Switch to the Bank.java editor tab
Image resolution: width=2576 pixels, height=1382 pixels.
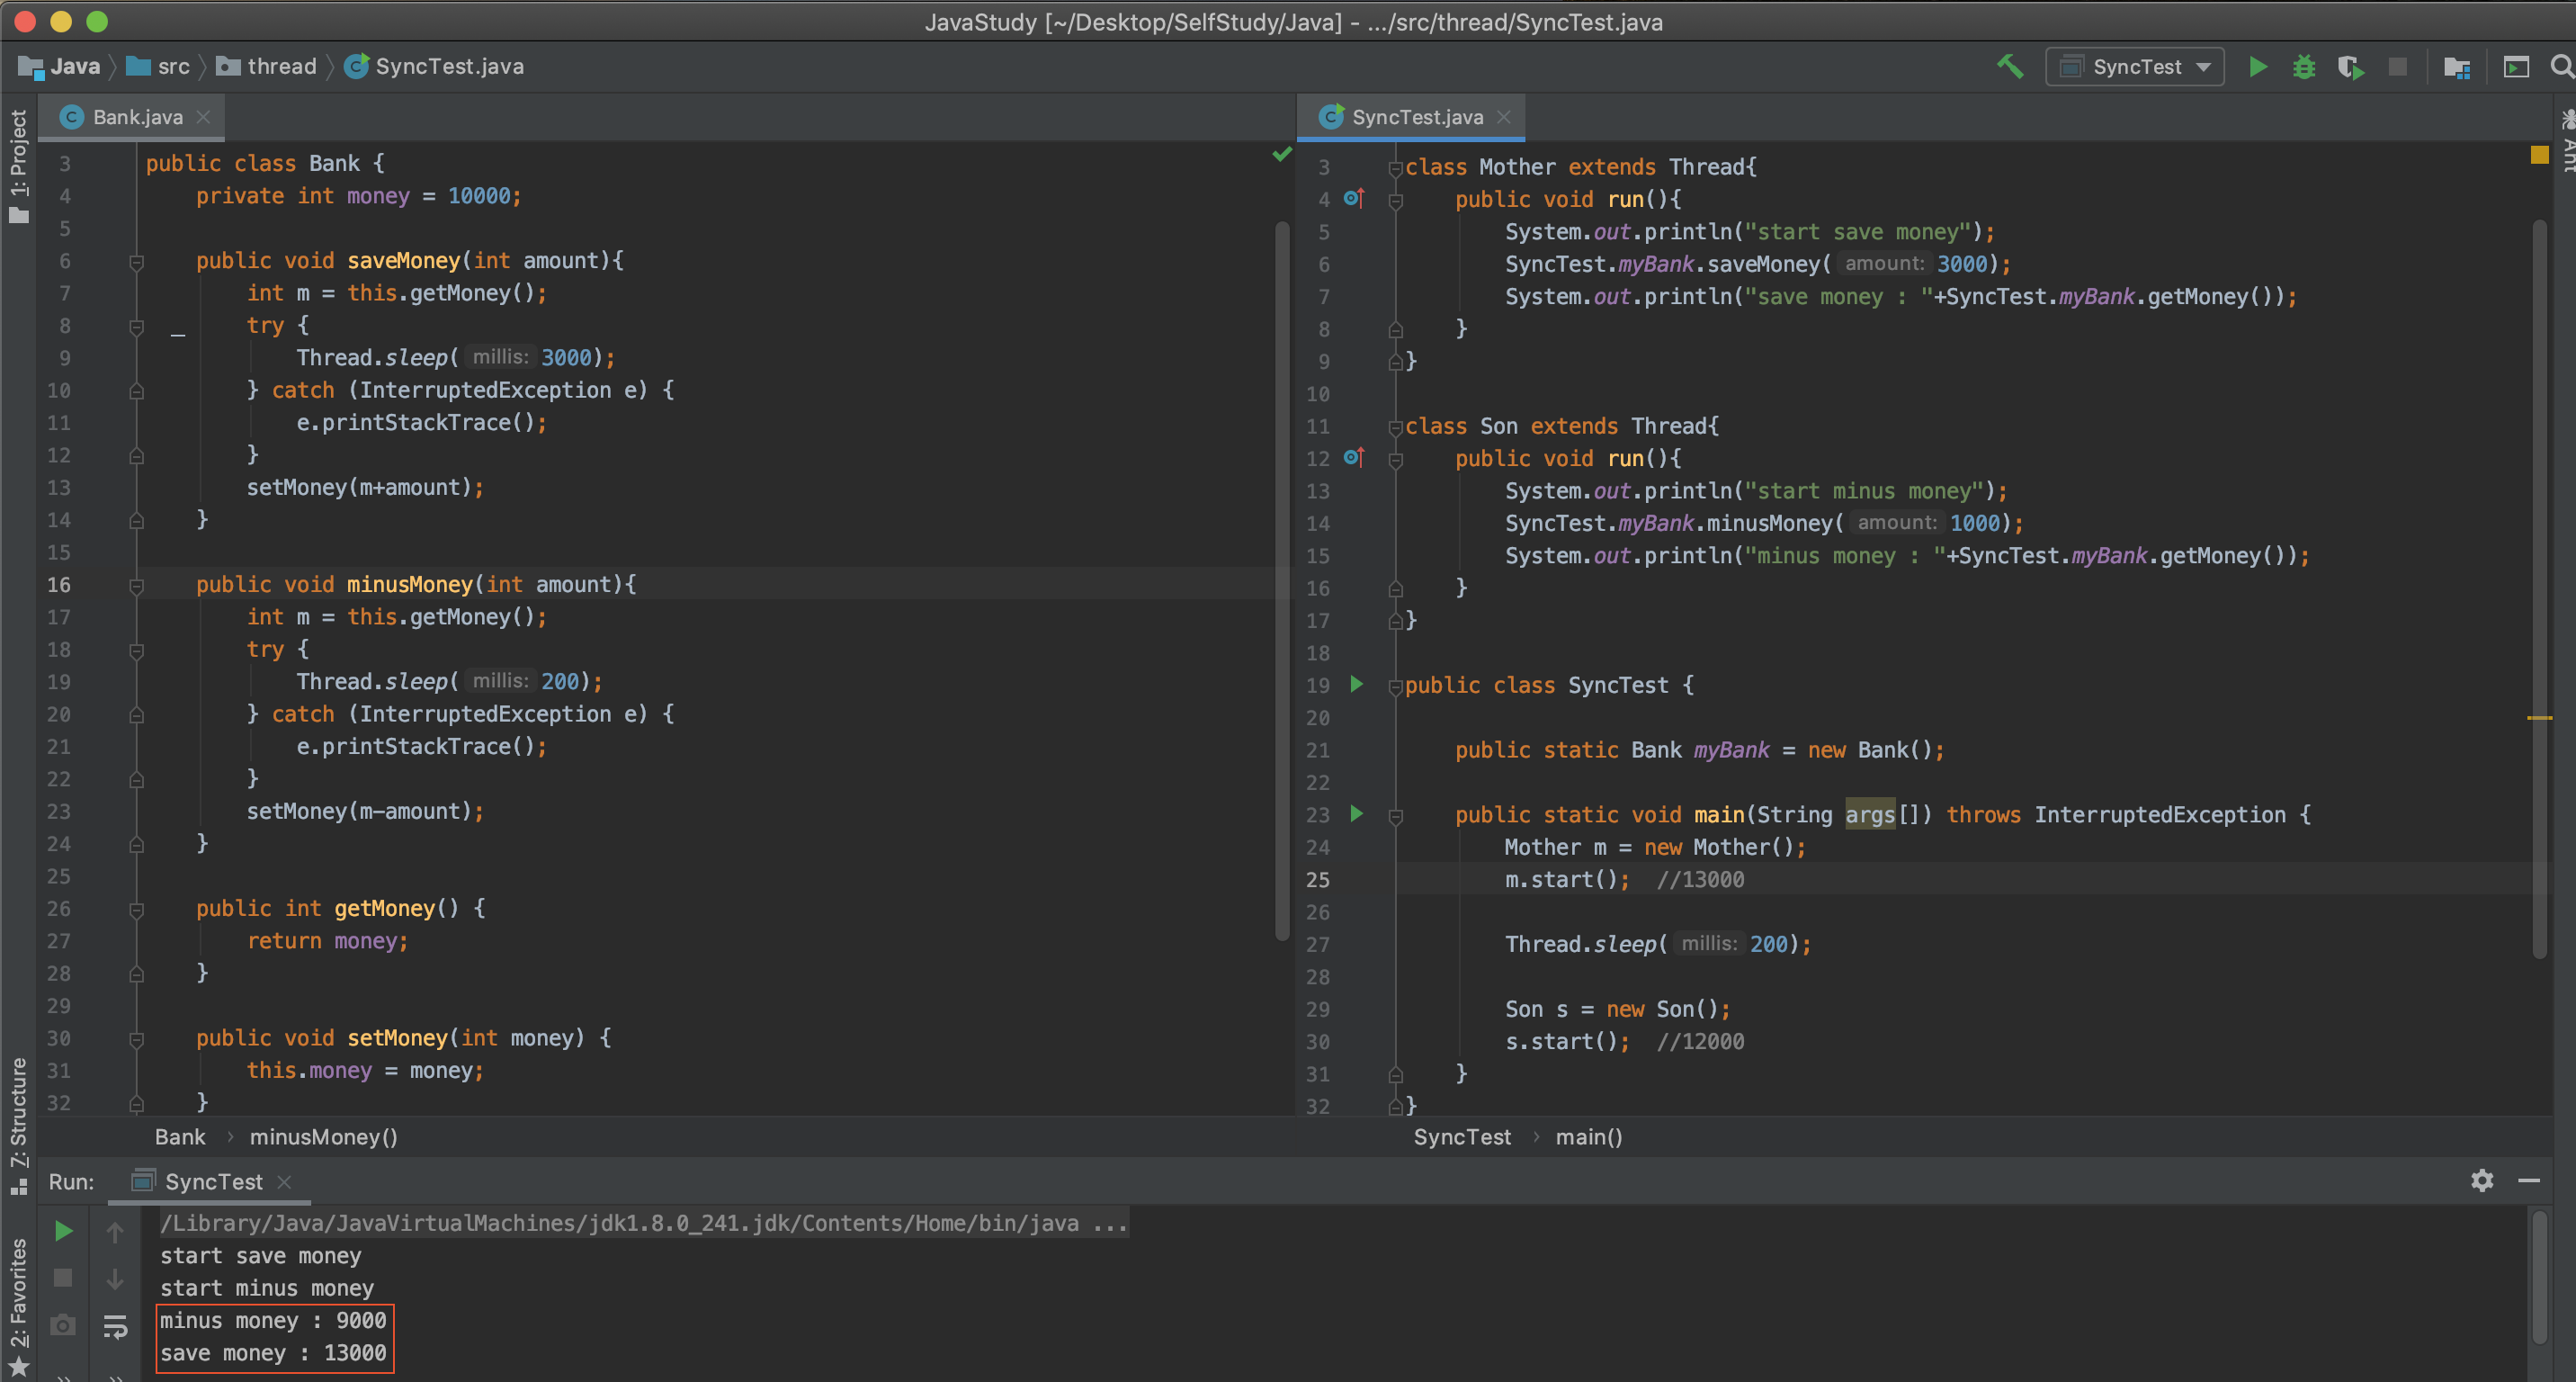coord(137,117)
